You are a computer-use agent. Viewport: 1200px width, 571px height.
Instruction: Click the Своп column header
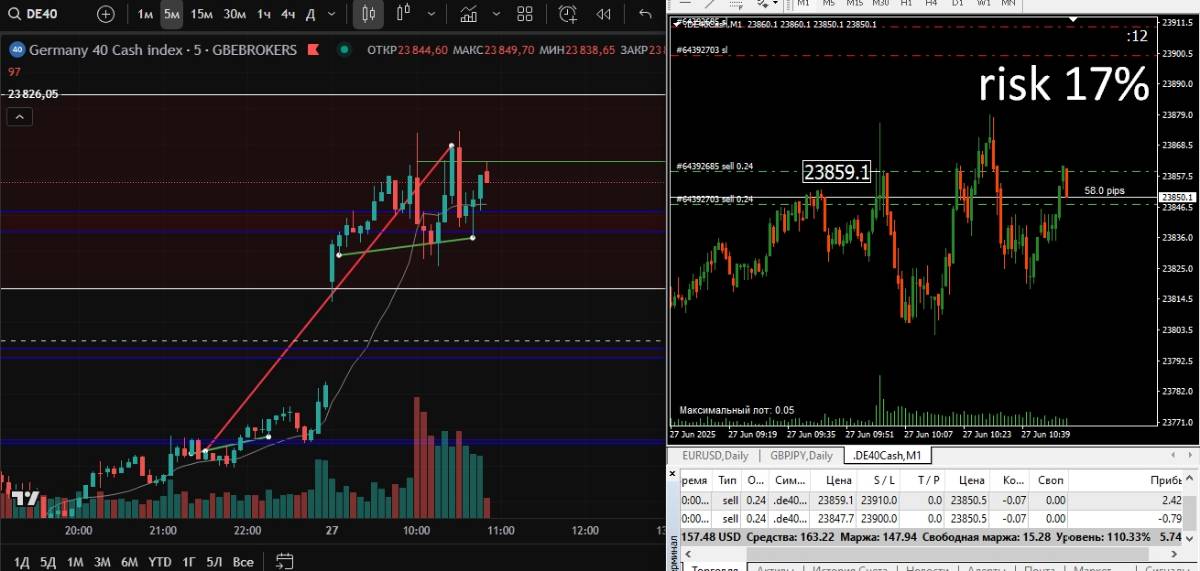pyautogui.click(x=1050, y=480)
